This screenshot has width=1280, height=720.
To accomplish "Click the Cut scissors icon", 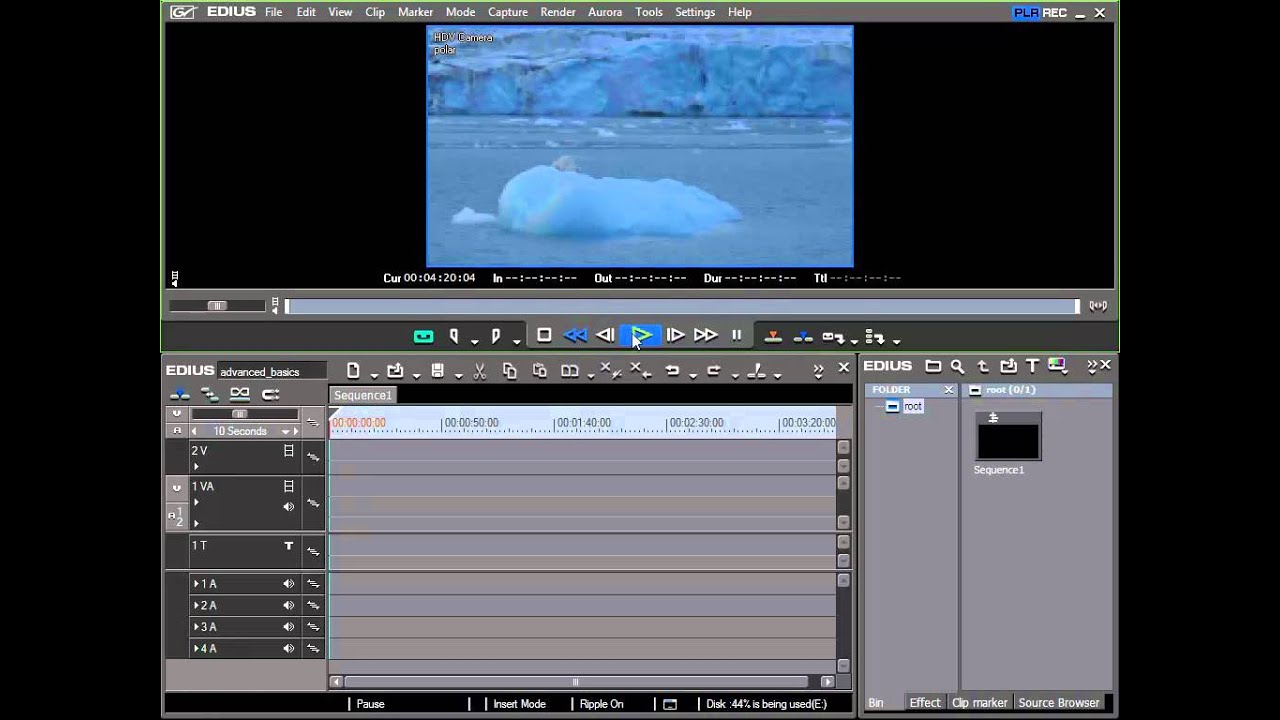I will [479, 371].
